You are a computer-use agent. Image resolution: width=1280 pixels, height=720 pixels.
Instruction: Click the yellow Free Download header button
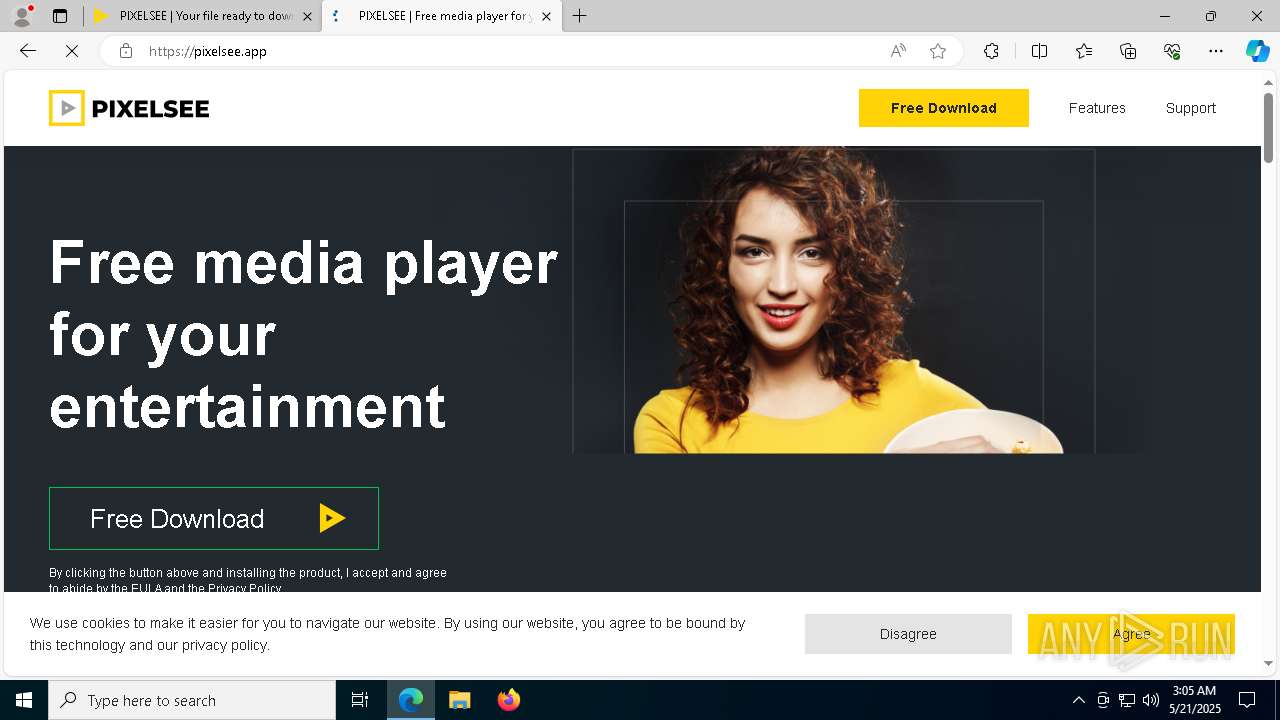(x=943, y=108)
